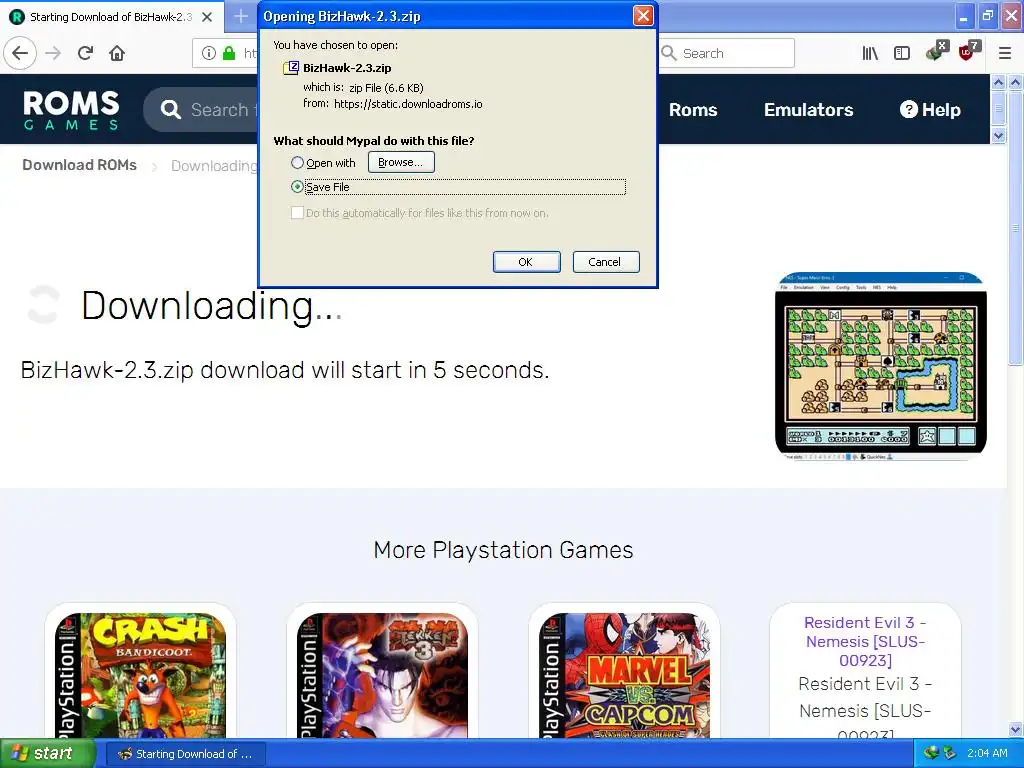Click the https://static.downloadroms.io source text

(408, 104)
